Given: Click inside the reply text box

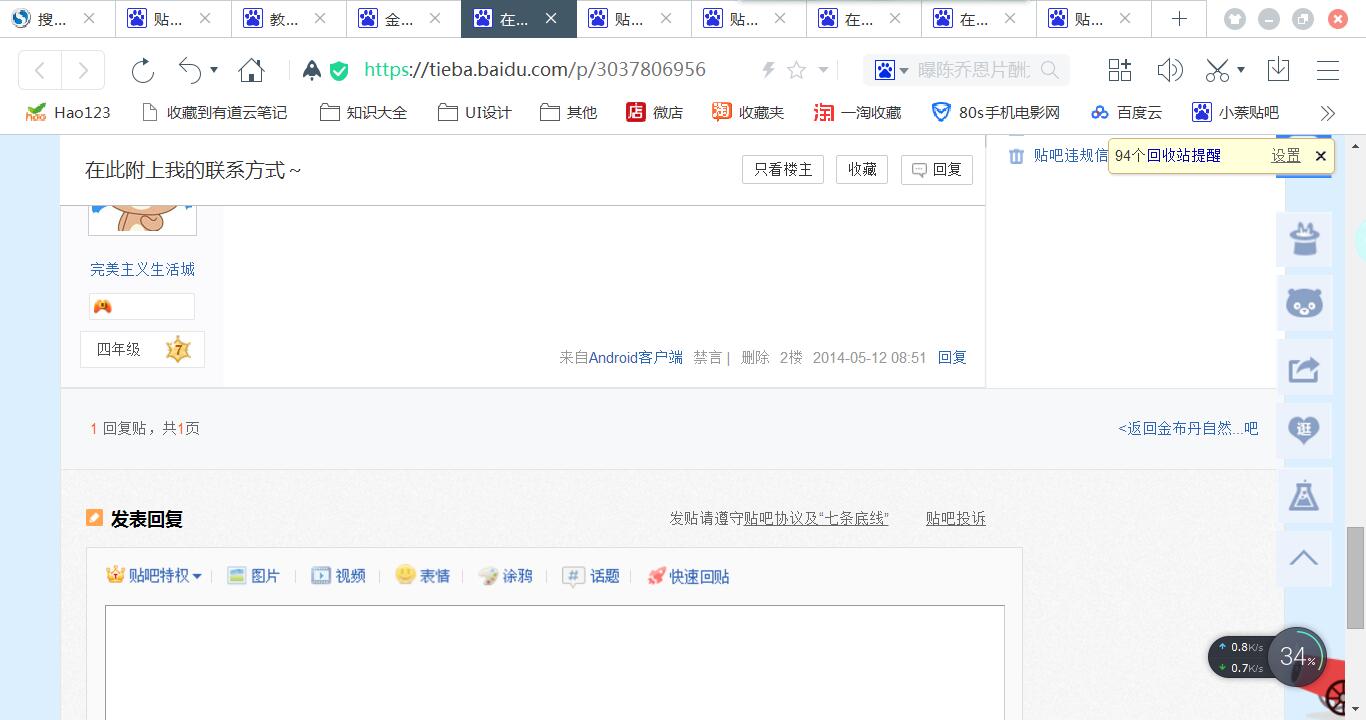Looking at the screenshot, I should click(x=554, y=660).
